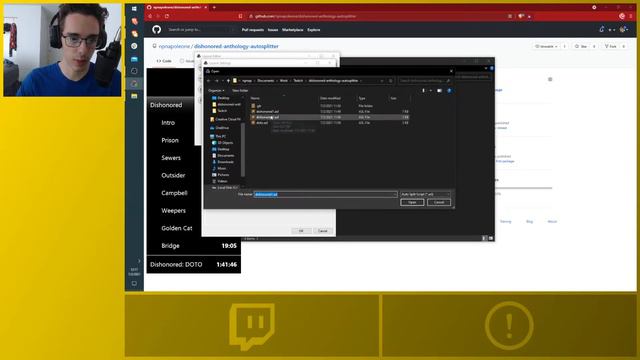640x360 pixels.
Task: Go up one folder level
Action: point(228,81)
